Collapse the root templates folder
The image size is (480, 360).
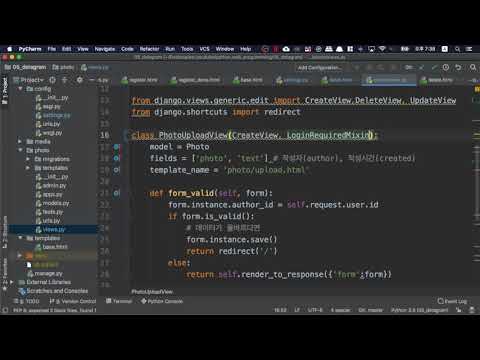(x=20, y=238)
